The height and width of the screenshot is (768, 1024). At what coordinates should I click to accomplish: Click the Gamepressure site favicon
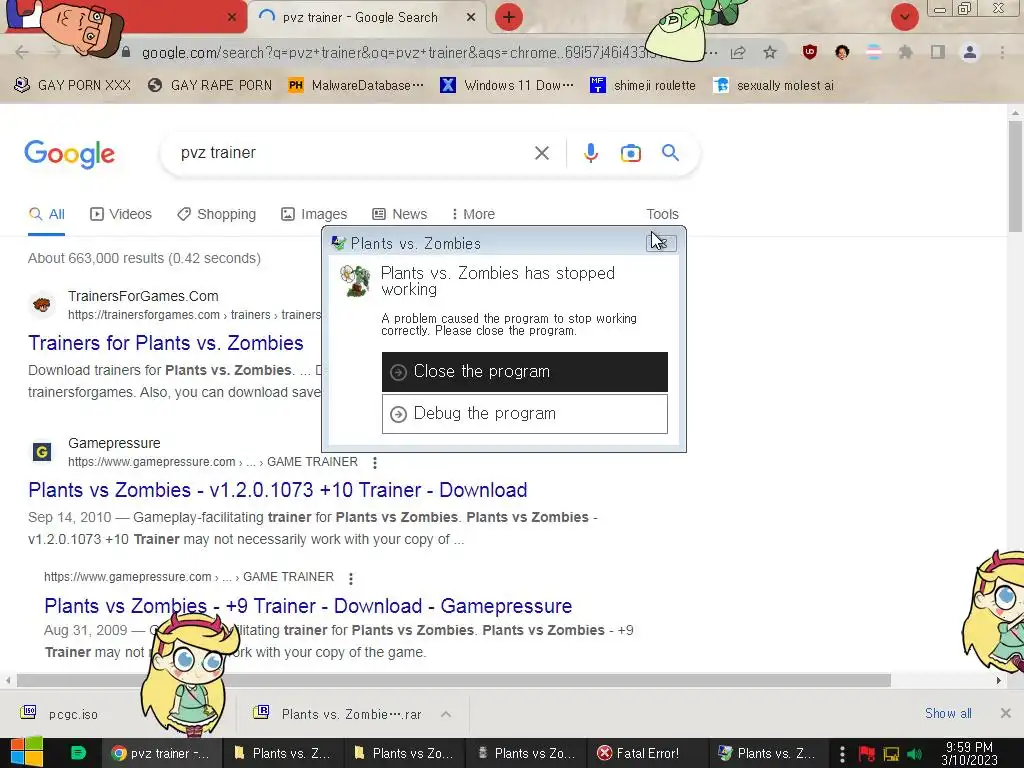coord(42,452)
